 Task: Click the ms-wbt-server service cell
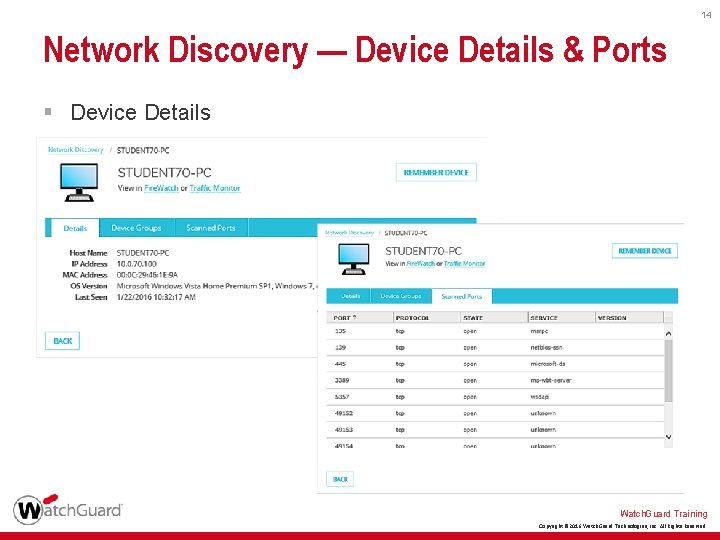click(x=551, y=380)
